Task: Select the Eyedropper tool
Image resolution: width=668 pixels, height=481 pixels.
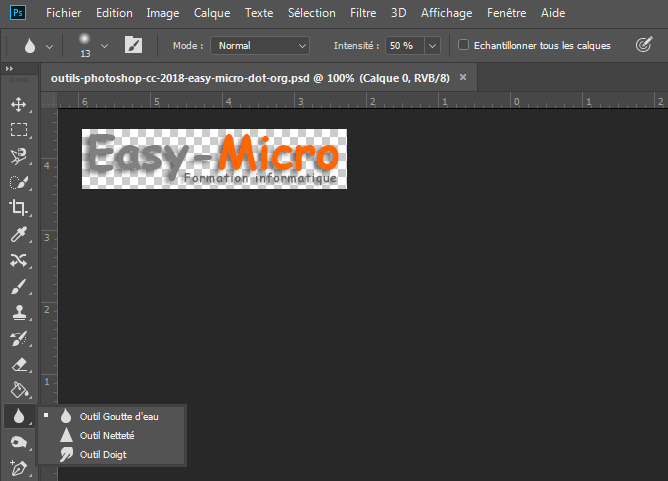Action: point(18,234)
